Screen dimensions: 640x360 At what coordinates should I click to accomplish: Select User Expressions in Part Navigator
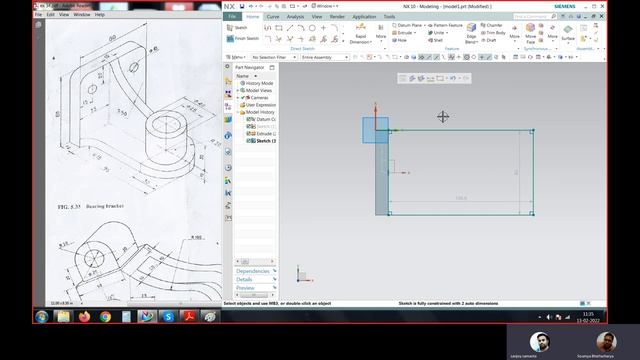tap(258, 105)
